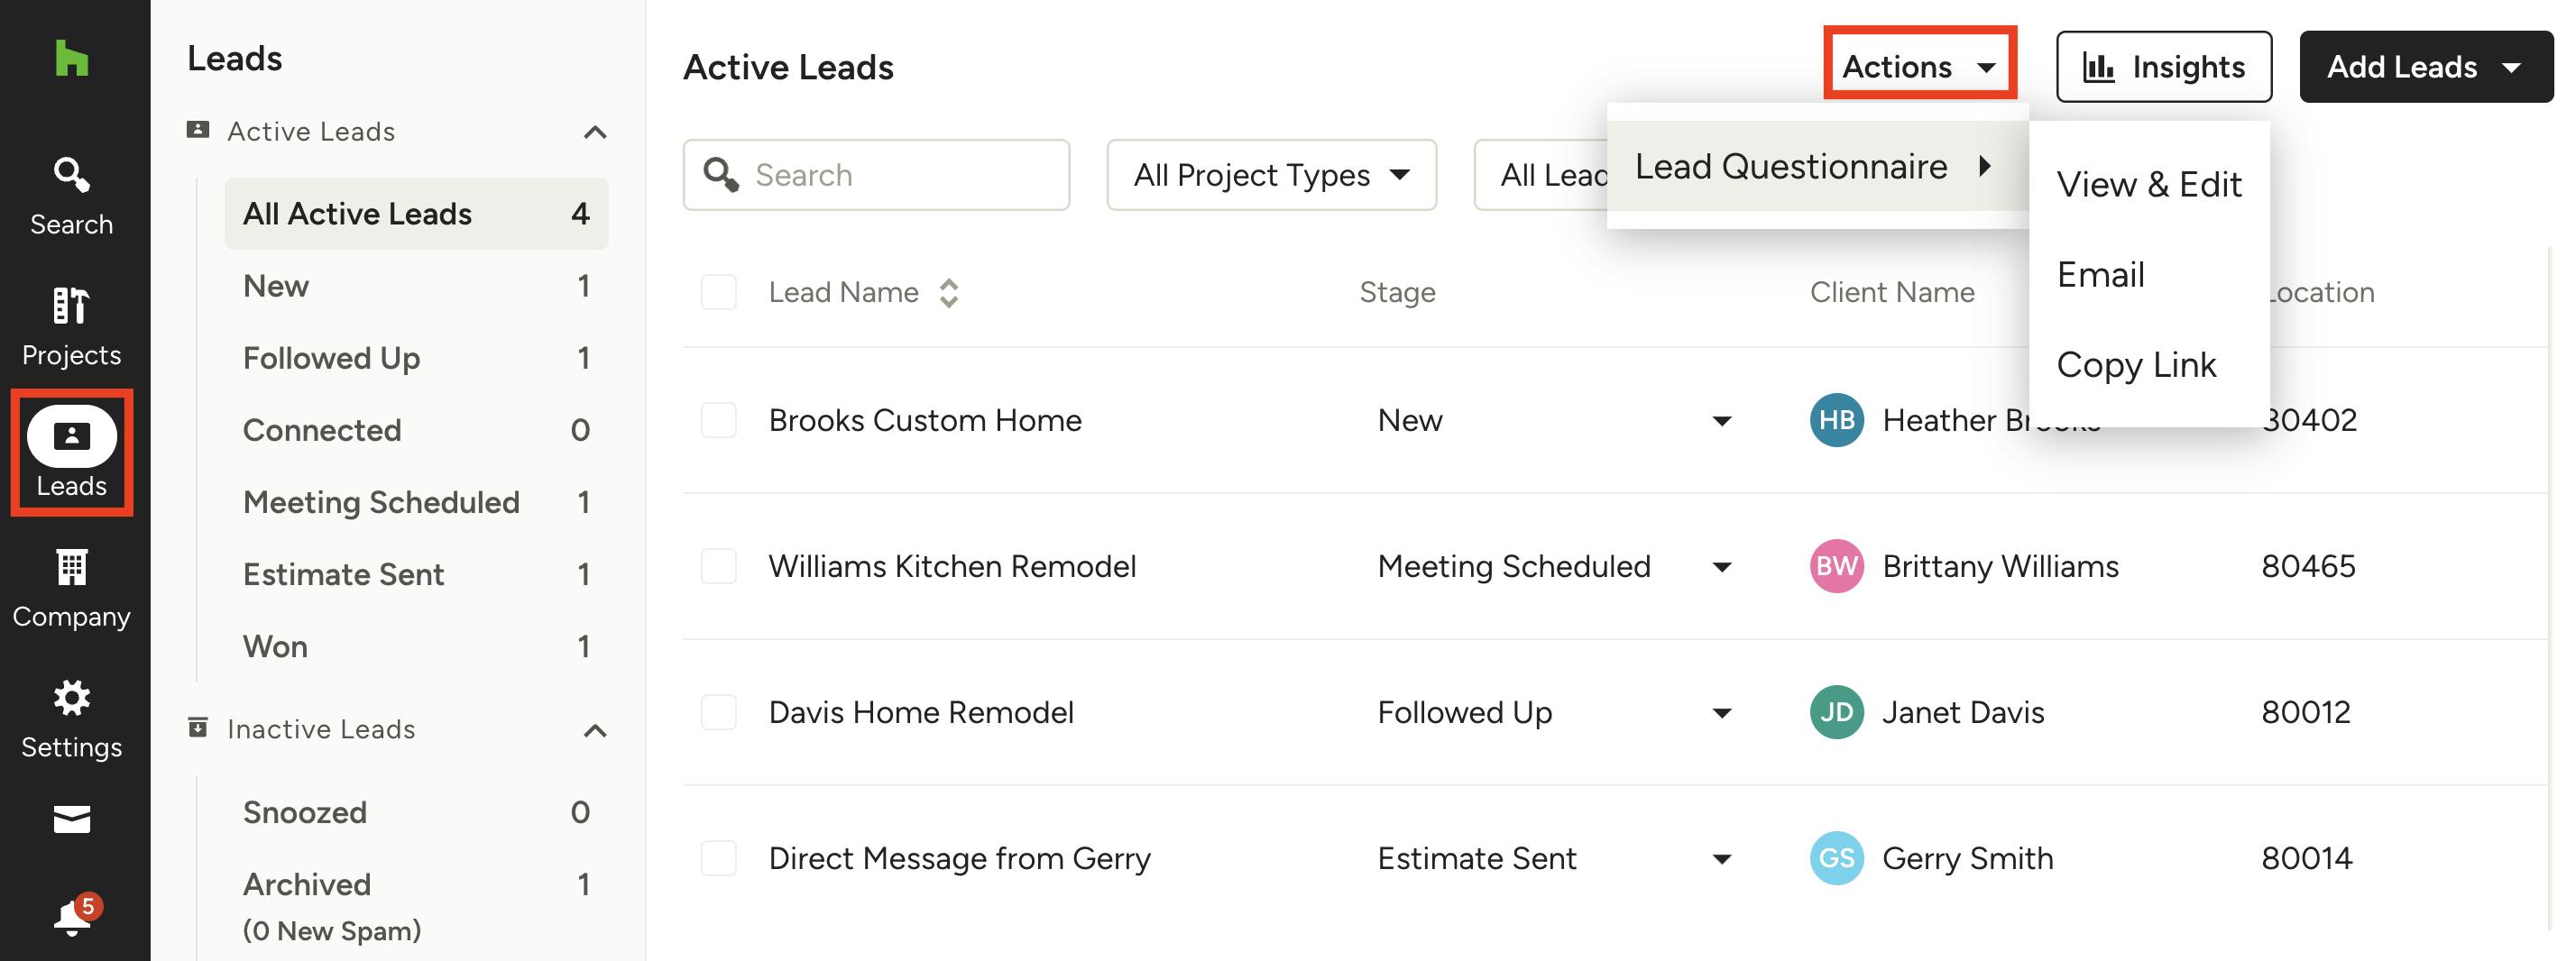This screenshot has width=2576, height=961.
Task: Select Copy Link from the menu
Action: (2137, 364)
